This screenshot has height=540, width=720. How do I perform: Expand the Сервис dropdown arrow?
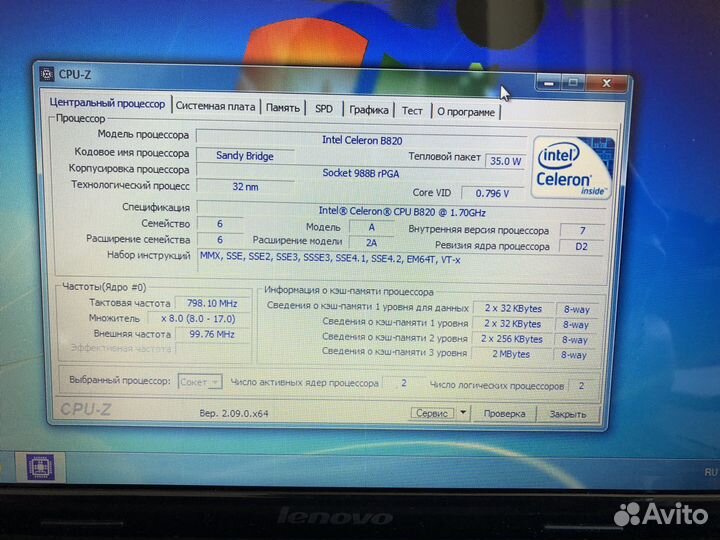point(463,413)
